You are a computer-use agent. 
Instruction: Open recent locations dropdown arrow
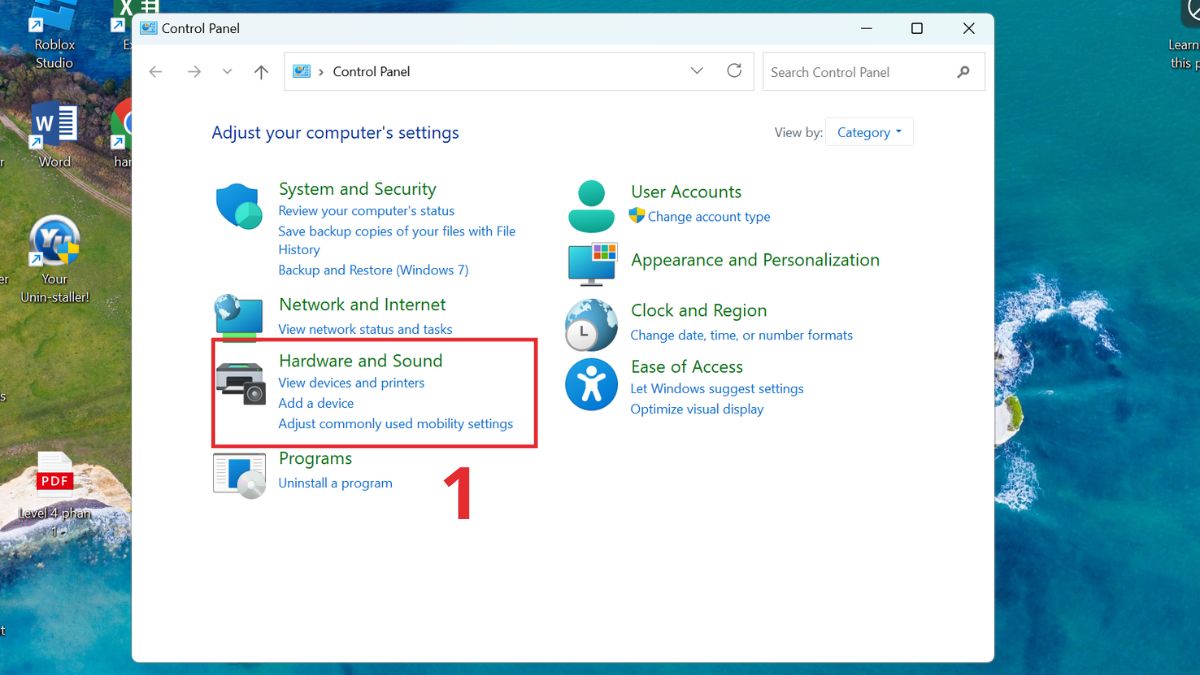coord(227,72)
